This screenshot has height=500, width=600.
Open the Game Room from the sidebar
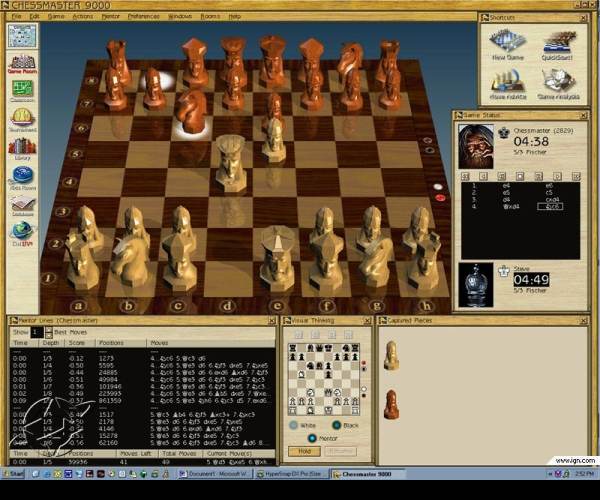[23, 64]
